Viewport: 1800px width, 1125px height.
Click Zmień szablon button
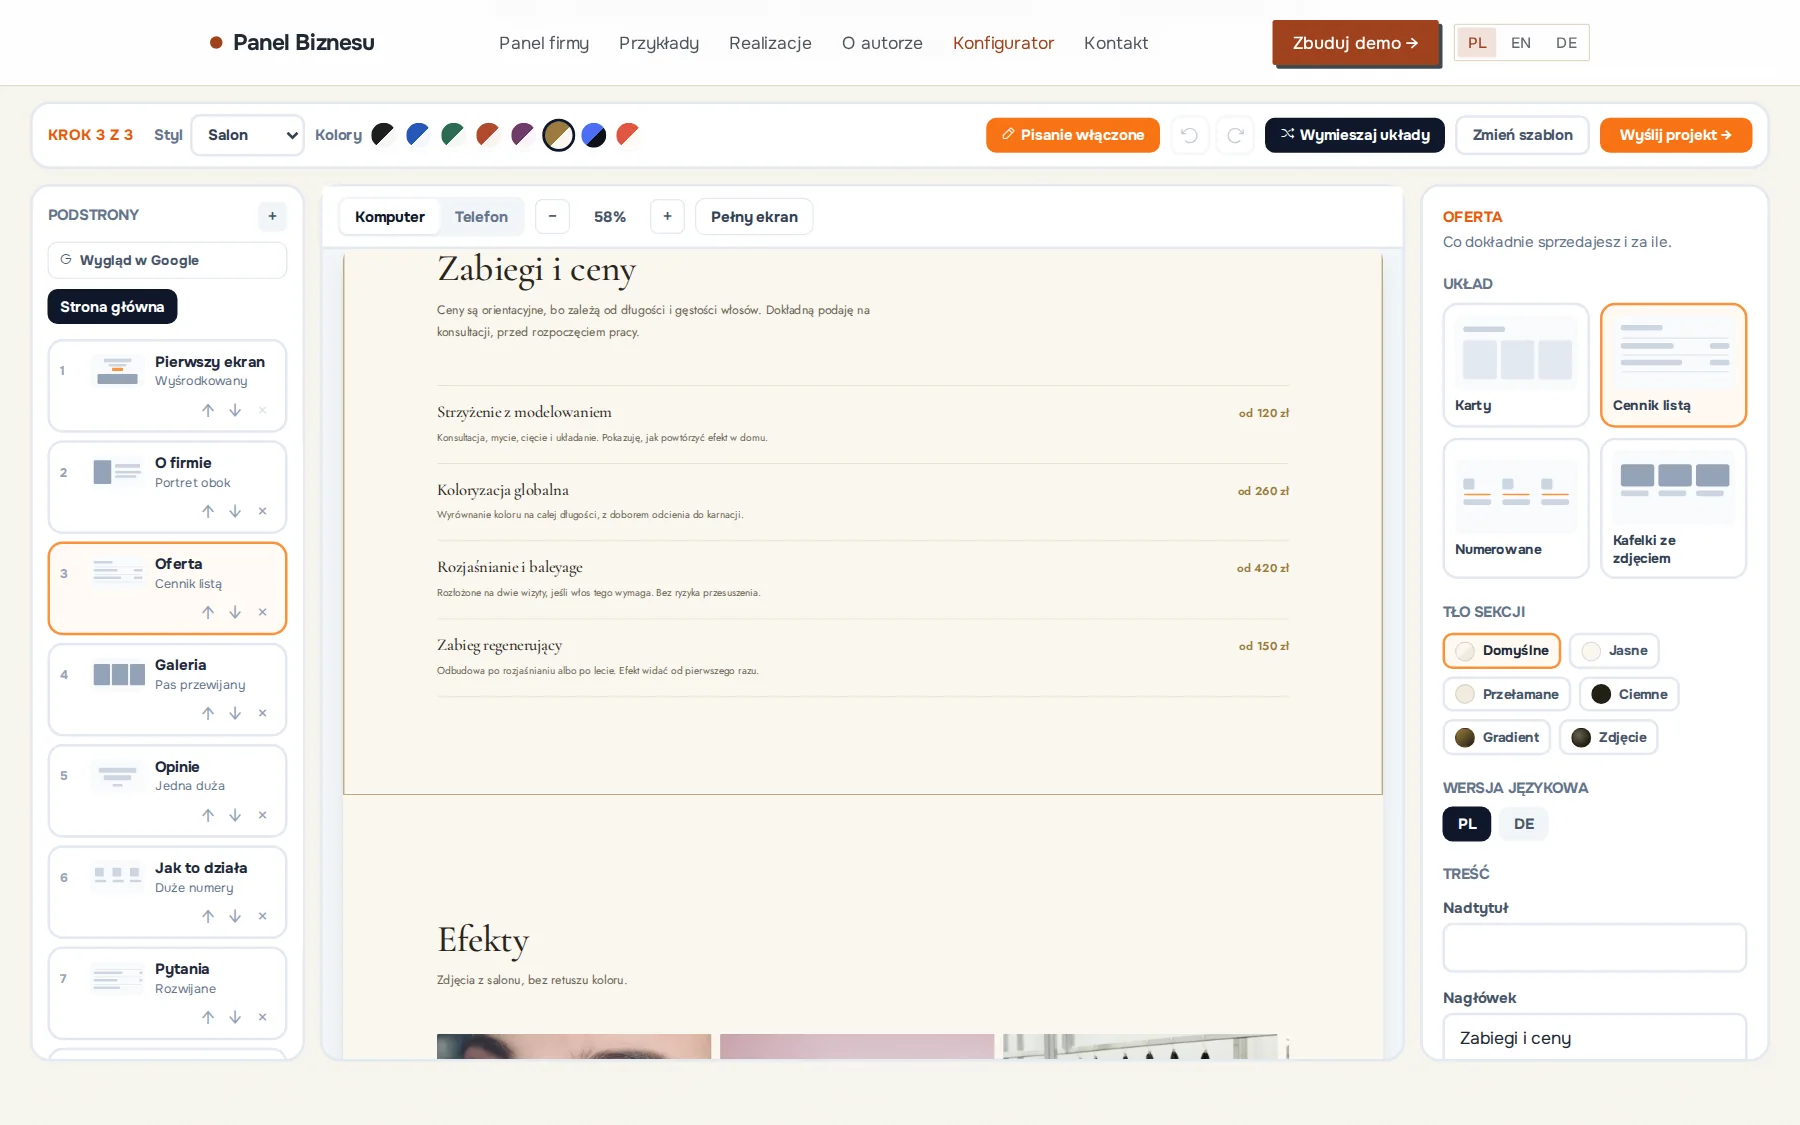[x=1523, y=135]
